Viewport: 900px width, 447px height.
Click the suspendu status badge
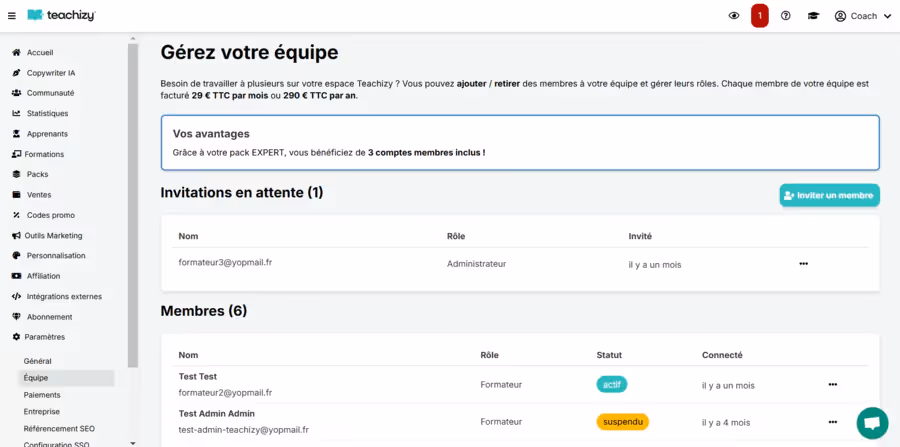(x=623, y=422)
